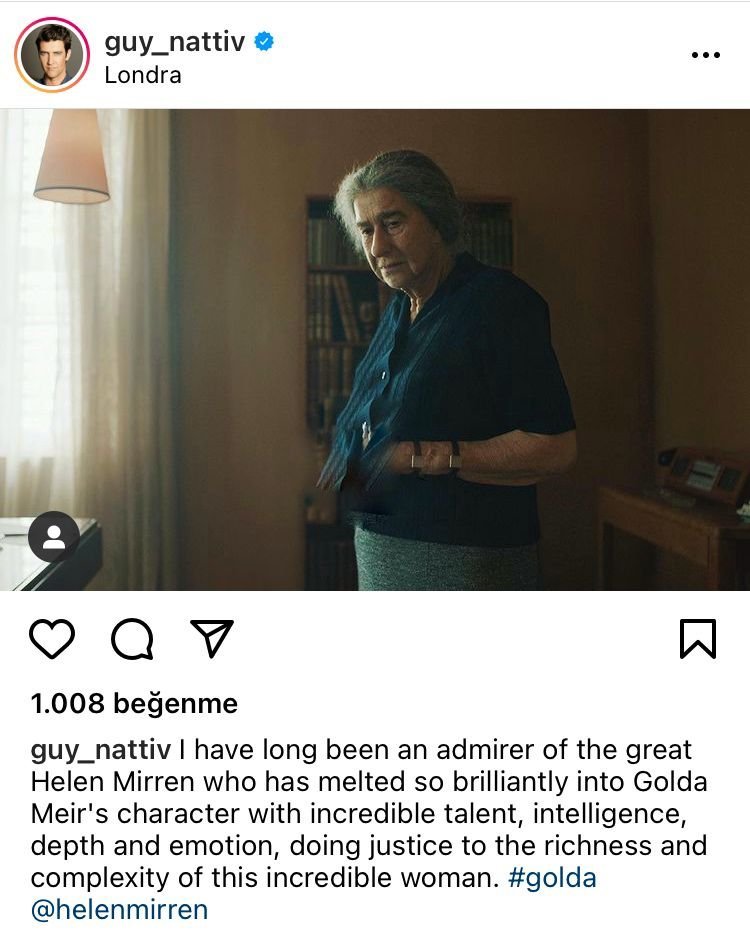Share the post via paper plane icon
The height and width of the screenshot is (935, 750).
tap(211, 638)
